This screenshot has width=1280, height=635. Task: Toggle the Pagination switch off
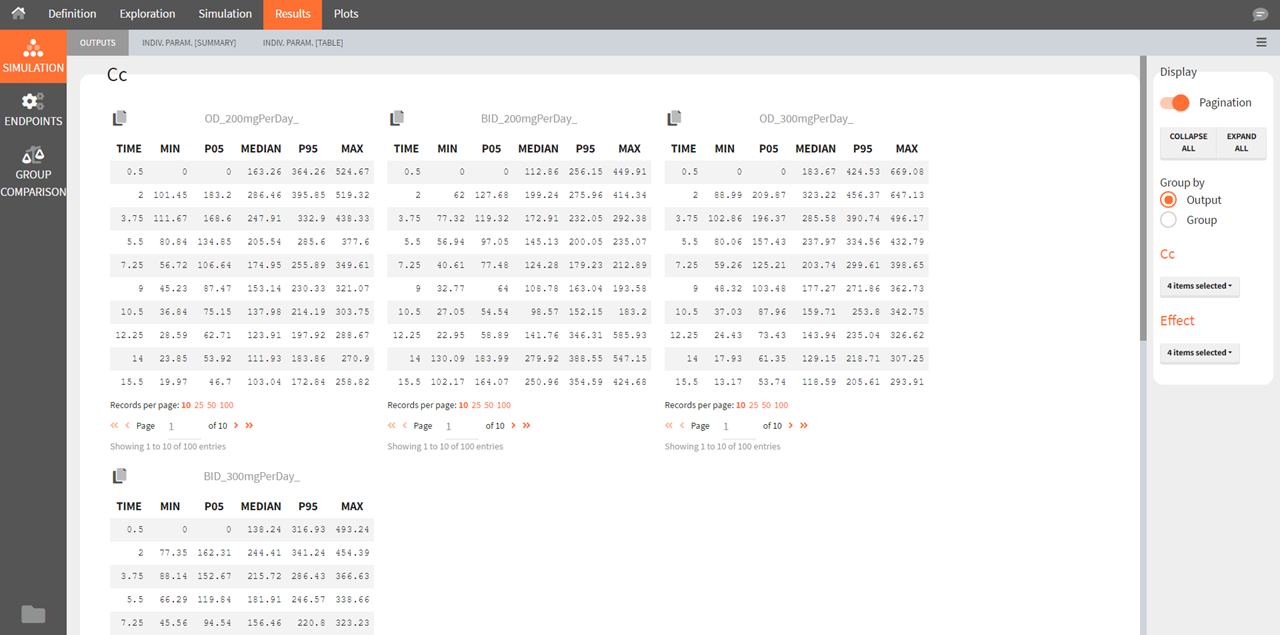tap(1175, 102)
